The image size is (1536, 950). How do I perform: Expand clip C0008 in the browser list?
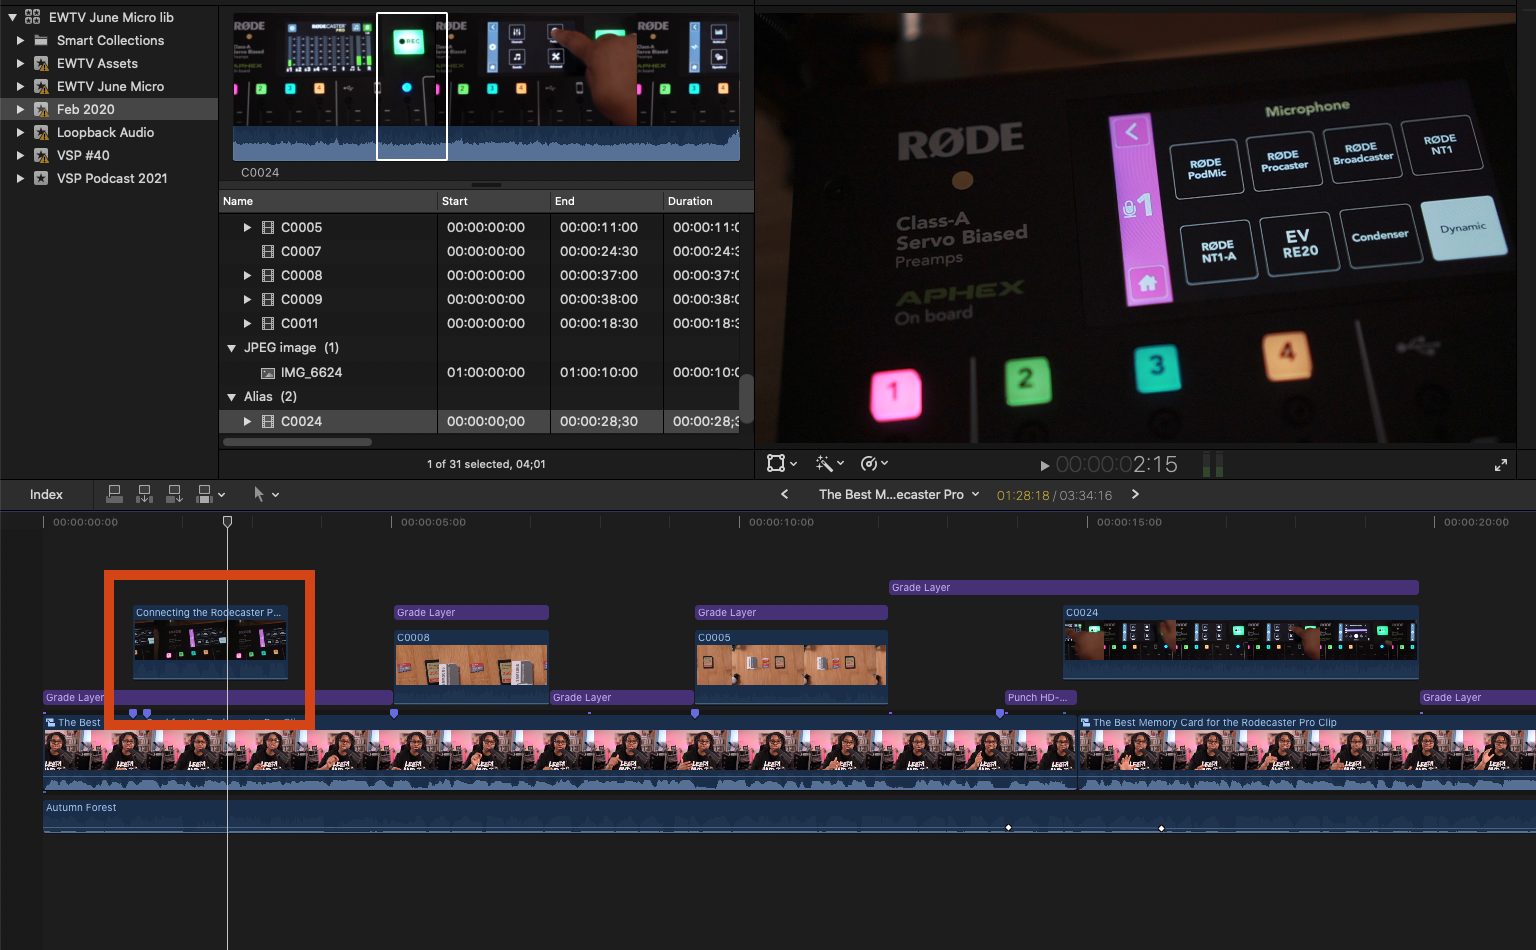pos(247,275)
